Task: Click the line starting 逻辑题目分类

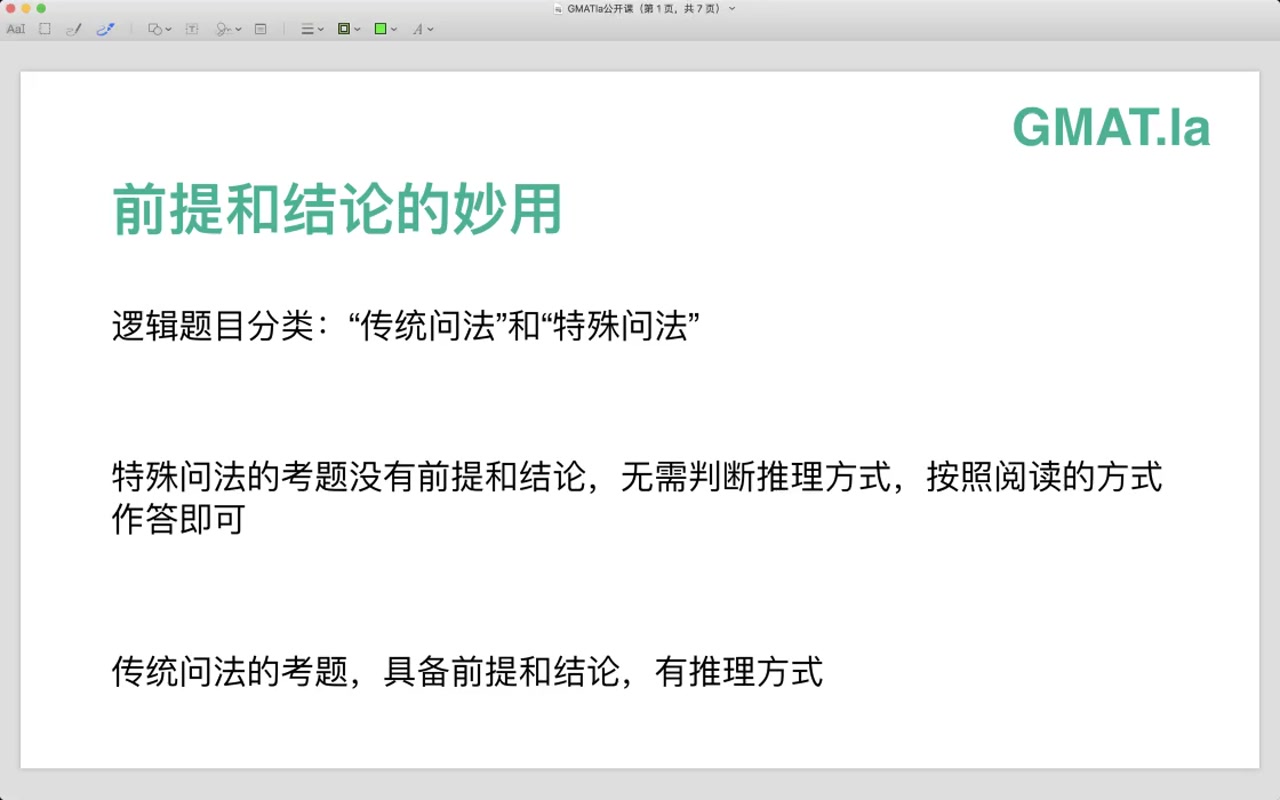Action: (405, 327)
